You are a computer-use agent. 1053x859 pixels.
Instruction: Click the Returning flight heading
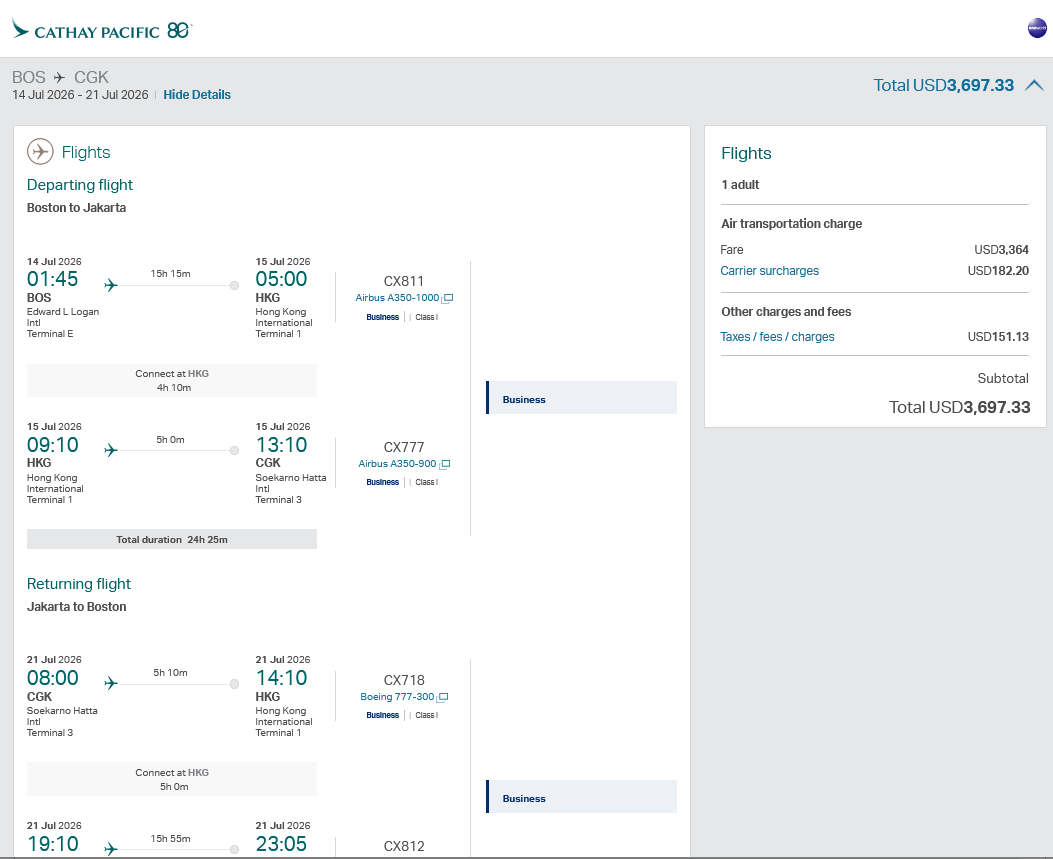pyautogui.click(x=79, y=584)
